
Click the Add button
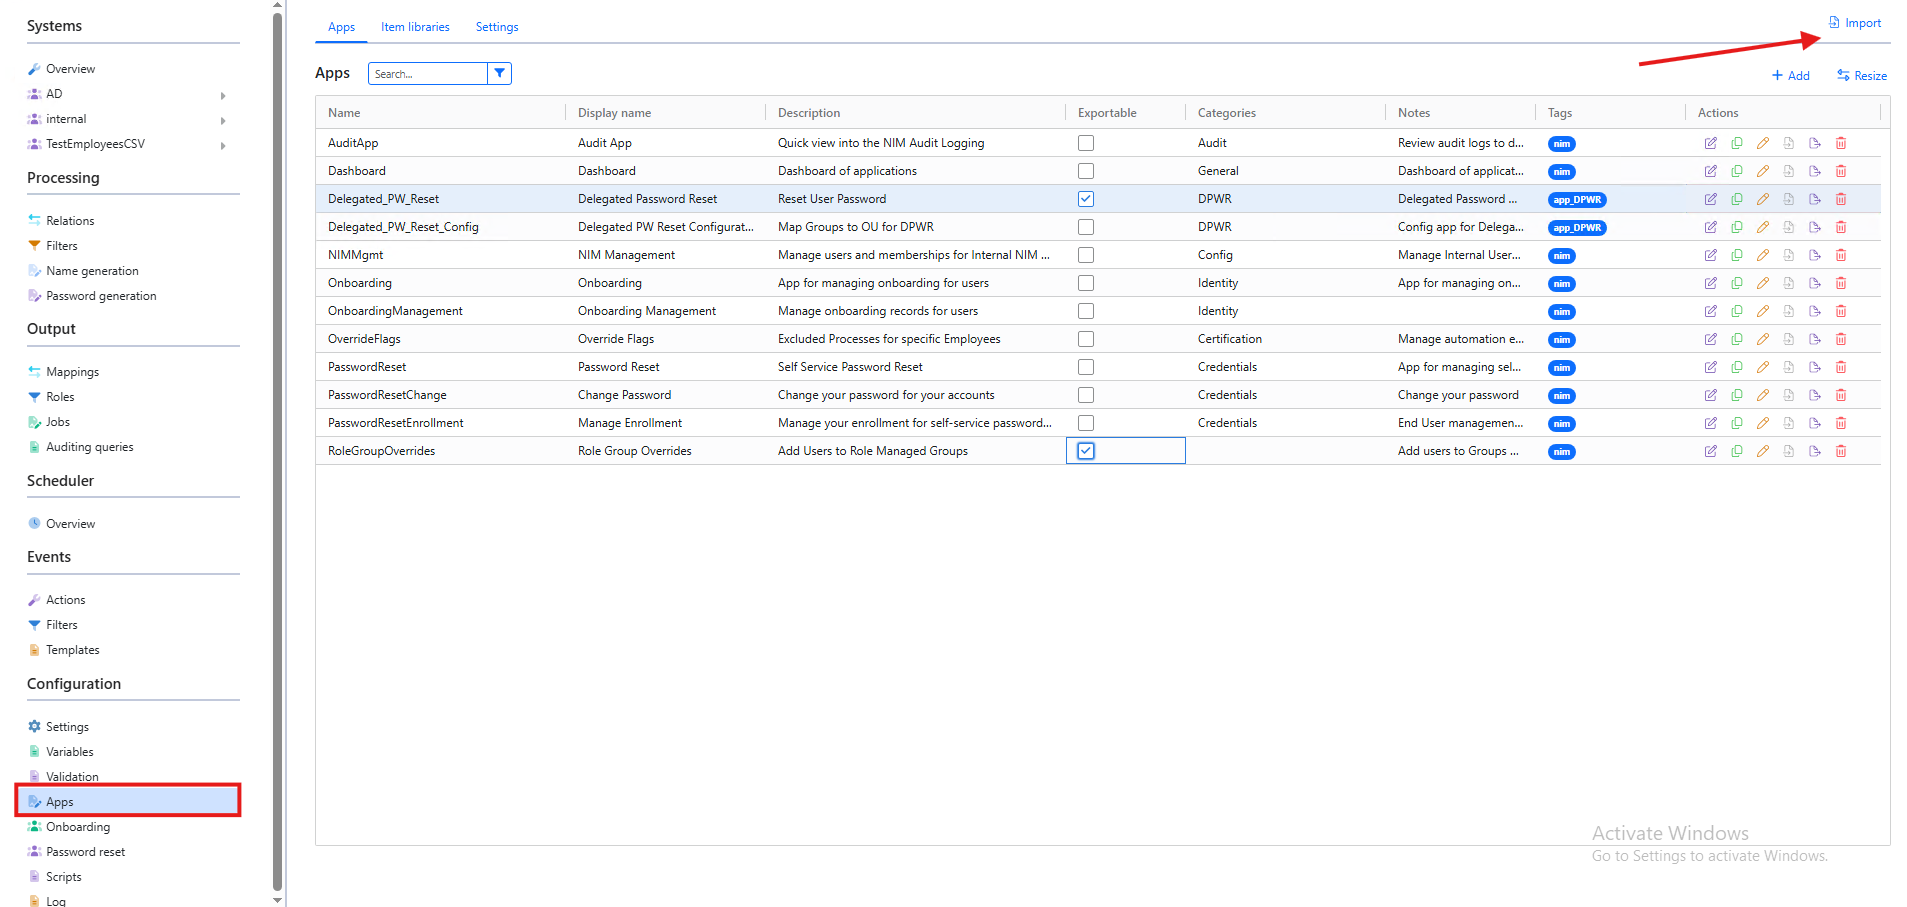tap(1790, 76)
